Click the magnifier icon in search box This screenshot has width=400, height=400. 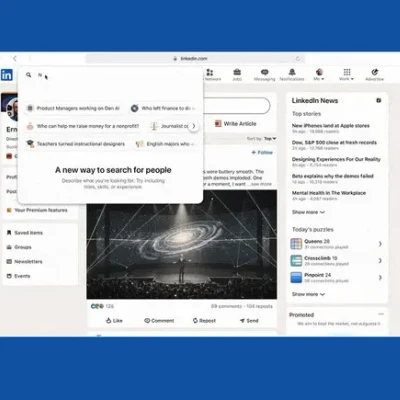pyautogui.click(x=29, y=75)
